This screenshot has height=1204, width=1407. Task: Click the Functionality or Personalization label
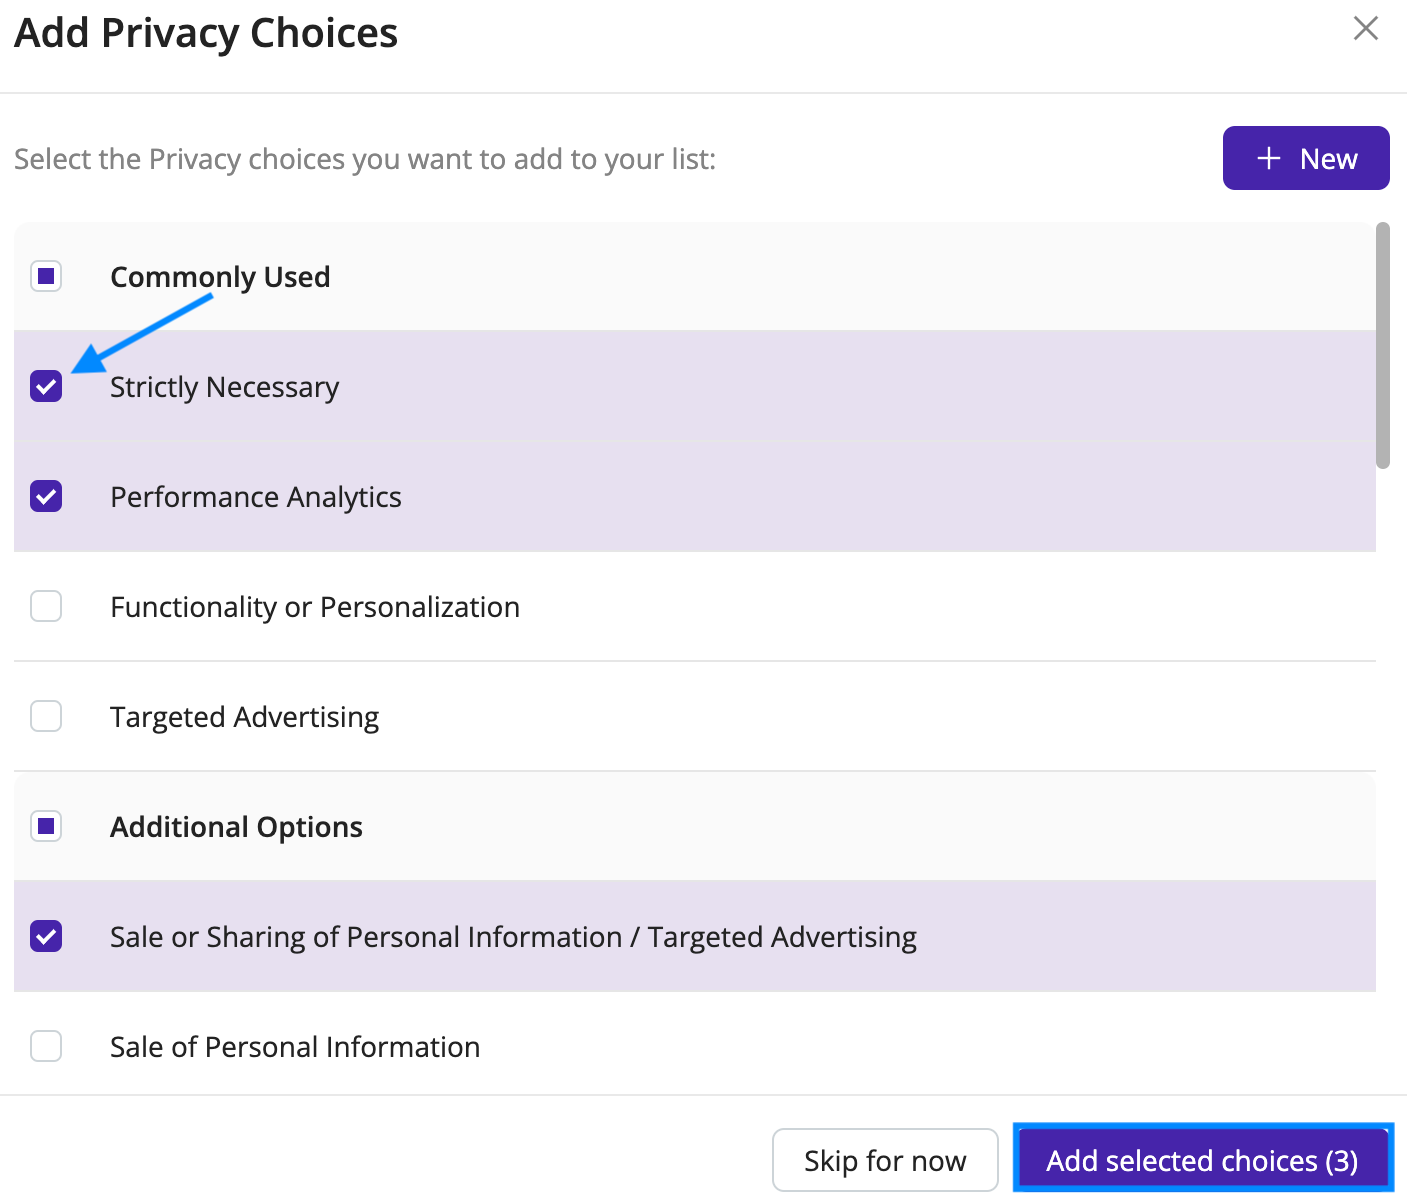(x=315, y=607)
